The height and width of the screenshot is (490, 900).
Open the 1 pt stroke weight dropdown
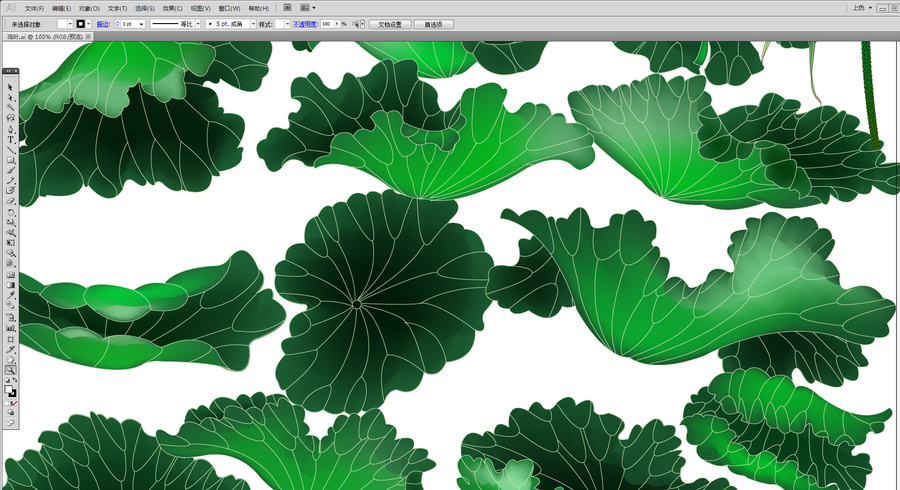click(x=141, y=24)
